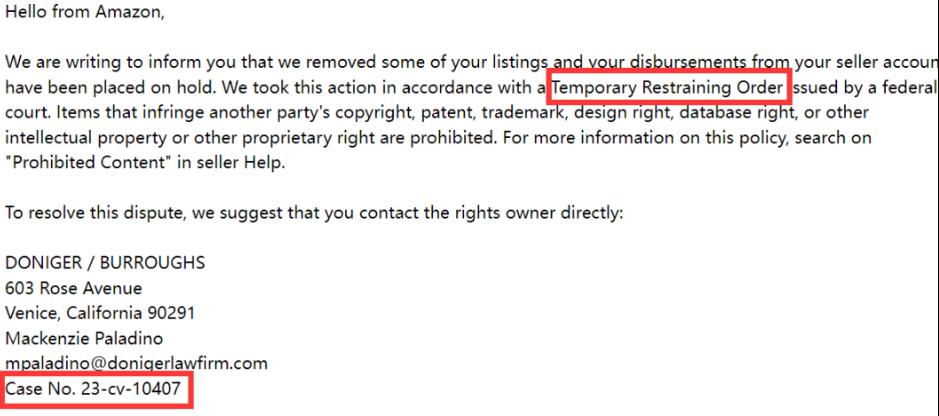Click the quoted "Prohibited Content" phrase
Screen dimensions: 939x416
(89, 163)
